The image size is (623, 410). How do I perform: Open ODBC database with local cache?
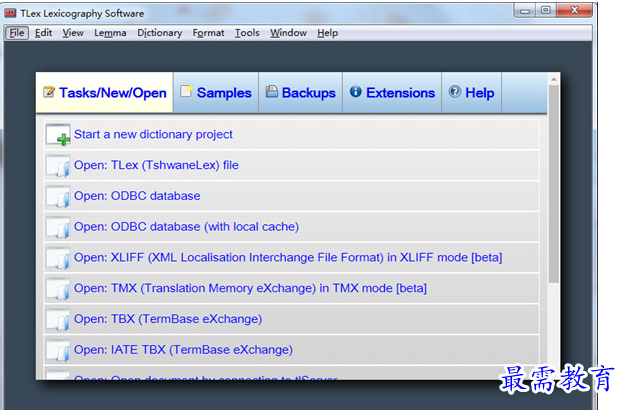tap(186, 227)
